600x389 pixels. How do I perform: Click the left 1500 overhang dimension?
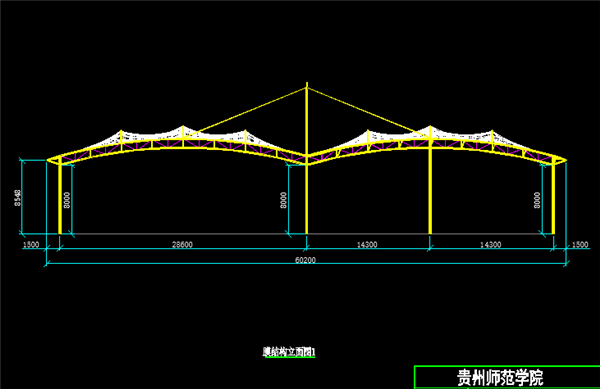[x=31, y=245]
